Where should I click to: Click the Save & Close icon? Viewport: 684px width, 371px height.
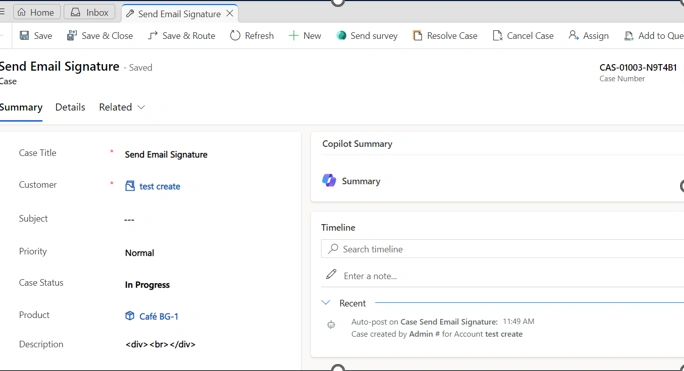click(72, 35)
